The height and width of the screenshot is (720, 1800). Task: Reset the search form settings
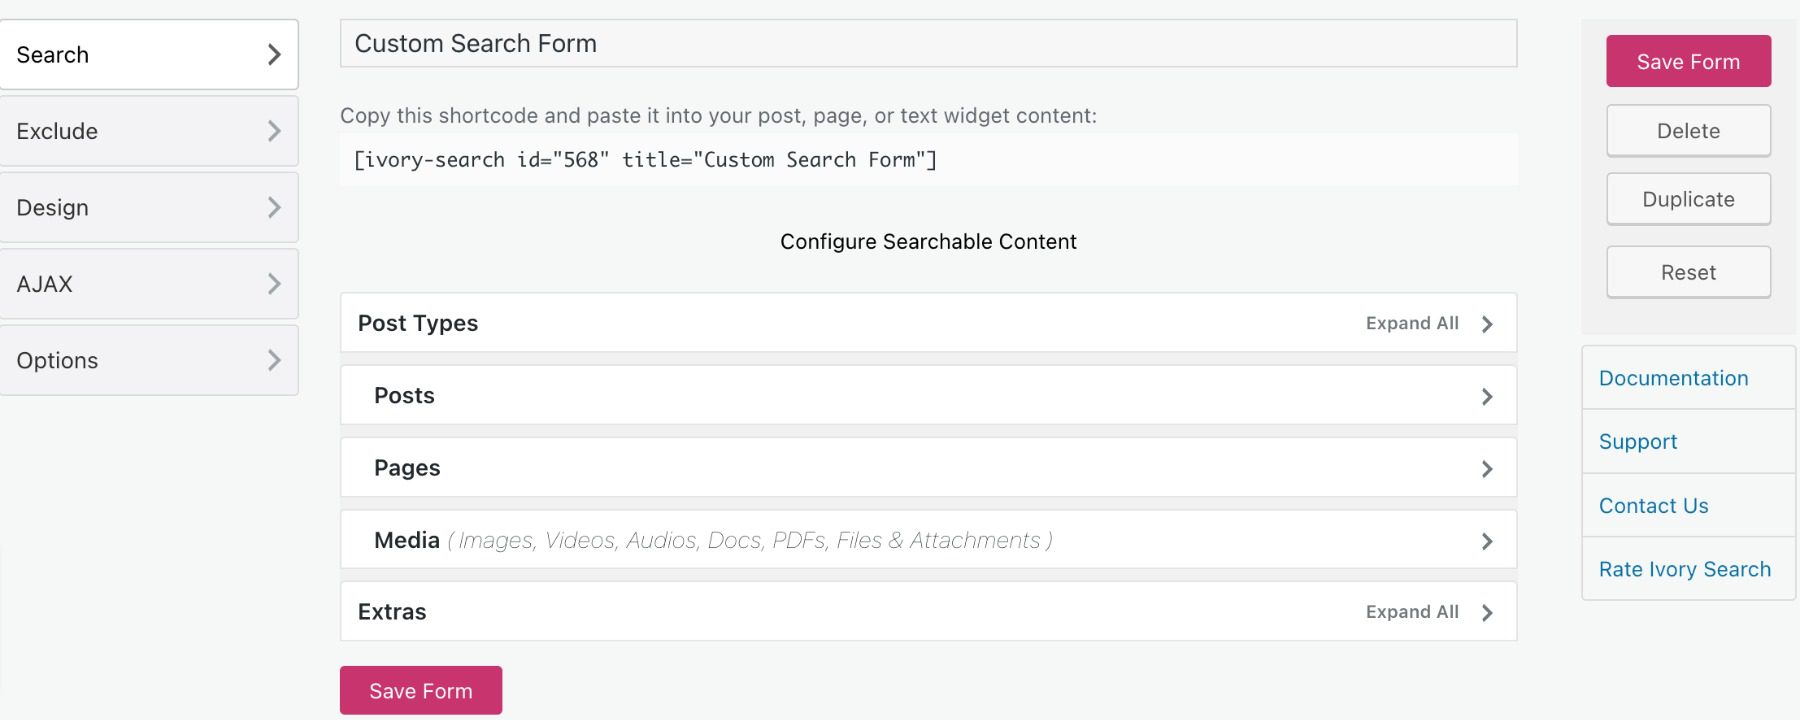coord(1688,272)
